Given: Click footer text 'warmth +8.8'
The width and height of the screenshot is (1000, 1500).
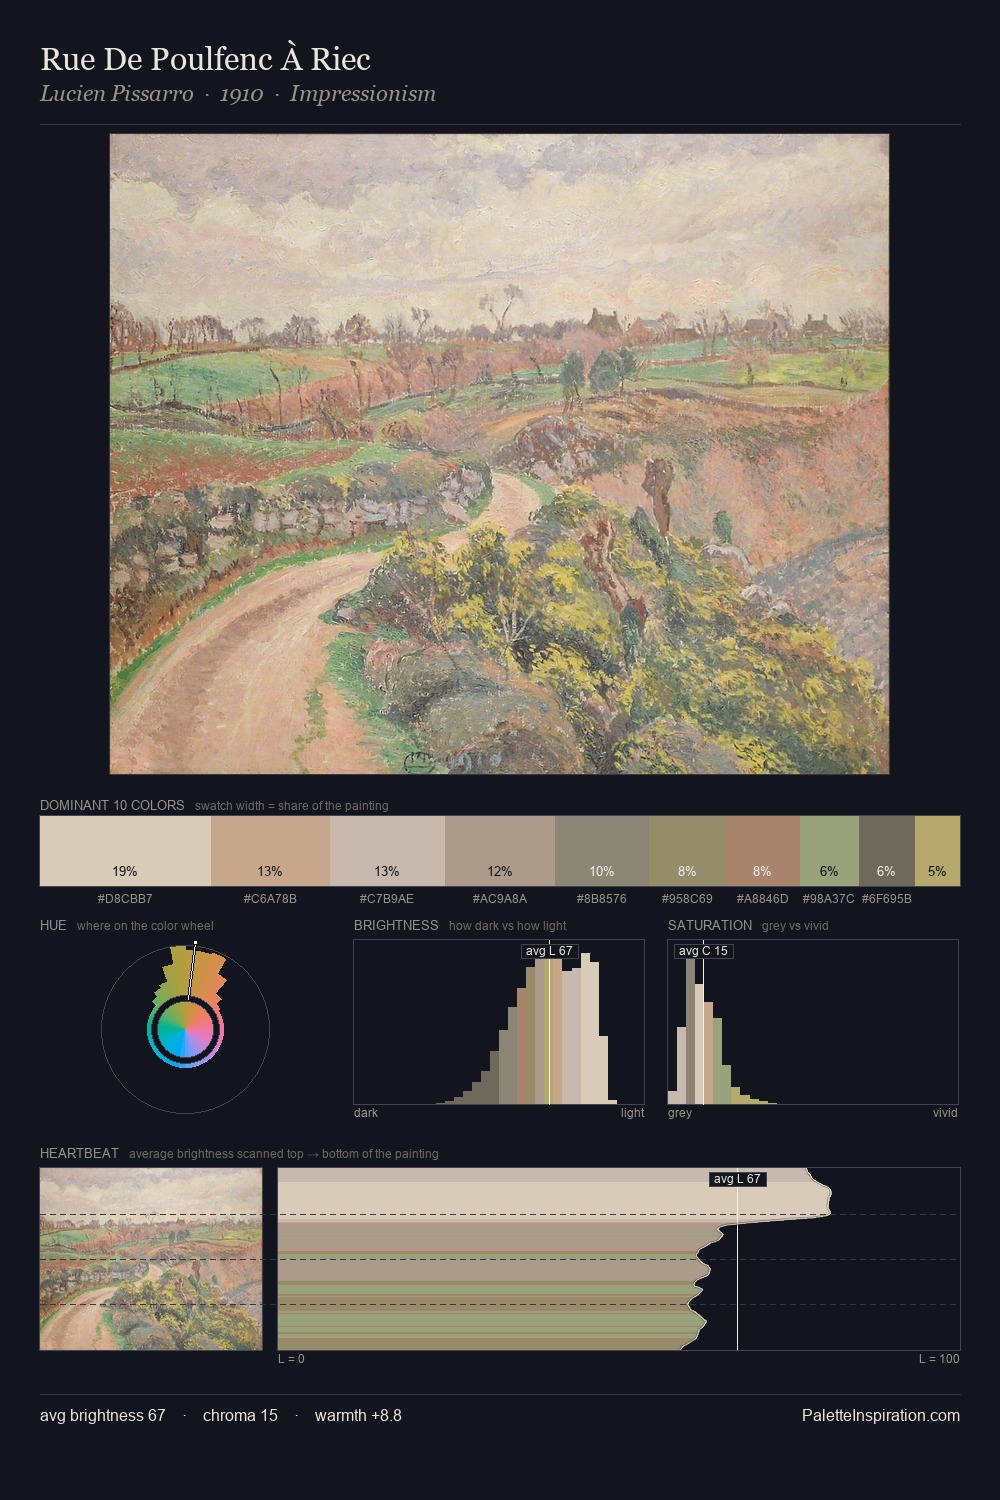Looking at the screenshot, I should [358, 1415].
